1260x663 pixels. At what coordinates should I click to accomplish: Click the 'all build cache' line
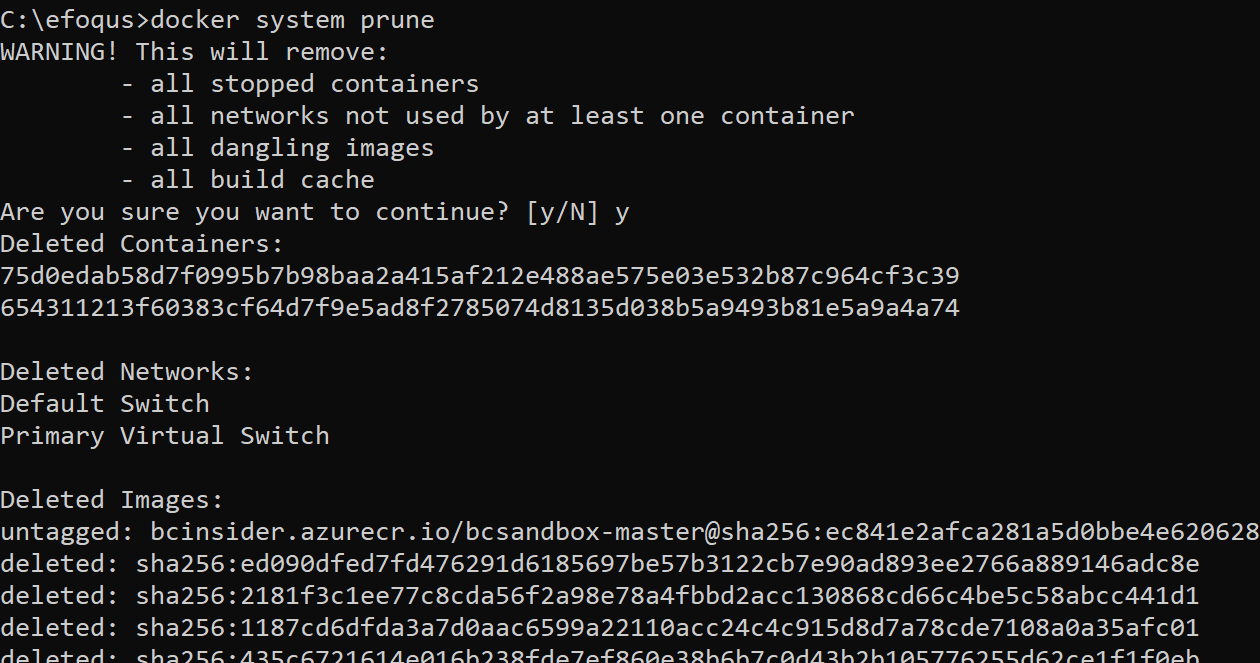248,180
